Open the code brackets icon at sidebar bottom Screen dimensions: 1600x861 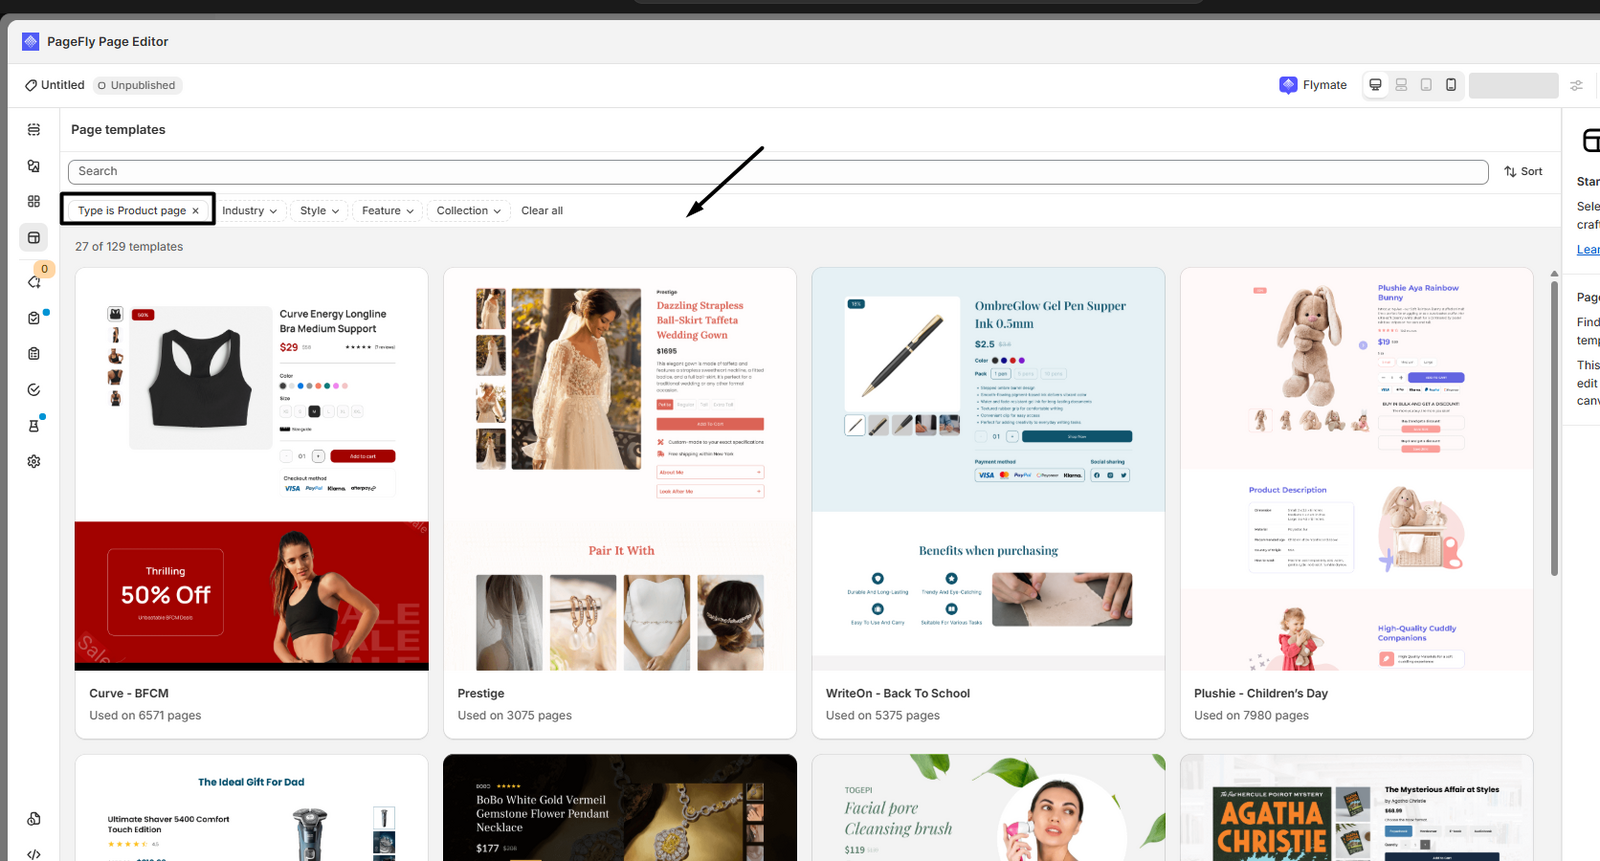[x=34, y=854]
